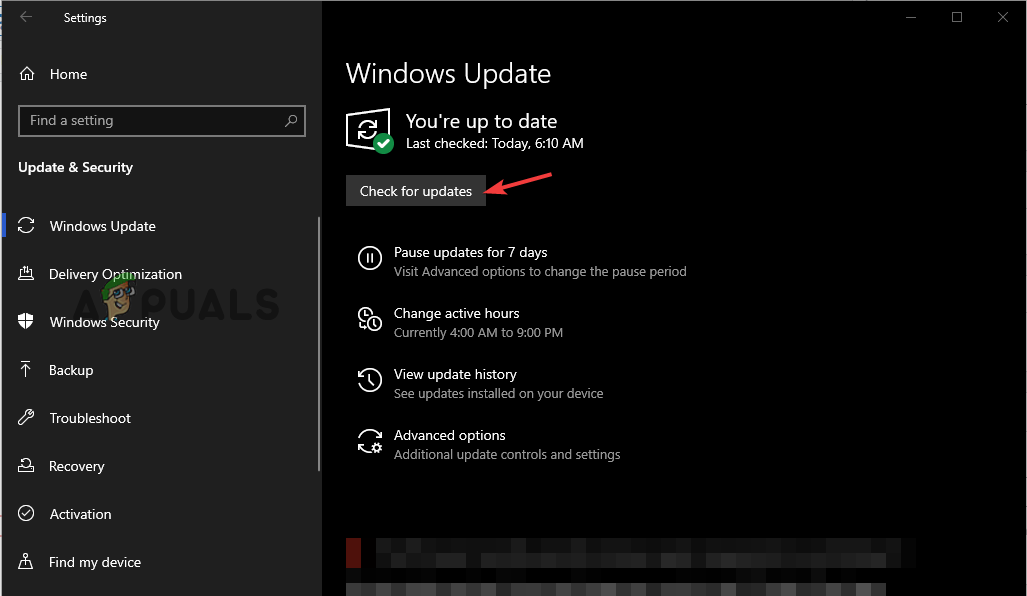Click the active hours clock icon
This screenshot has height=596, width=1027.
click(x=369, y=319)
